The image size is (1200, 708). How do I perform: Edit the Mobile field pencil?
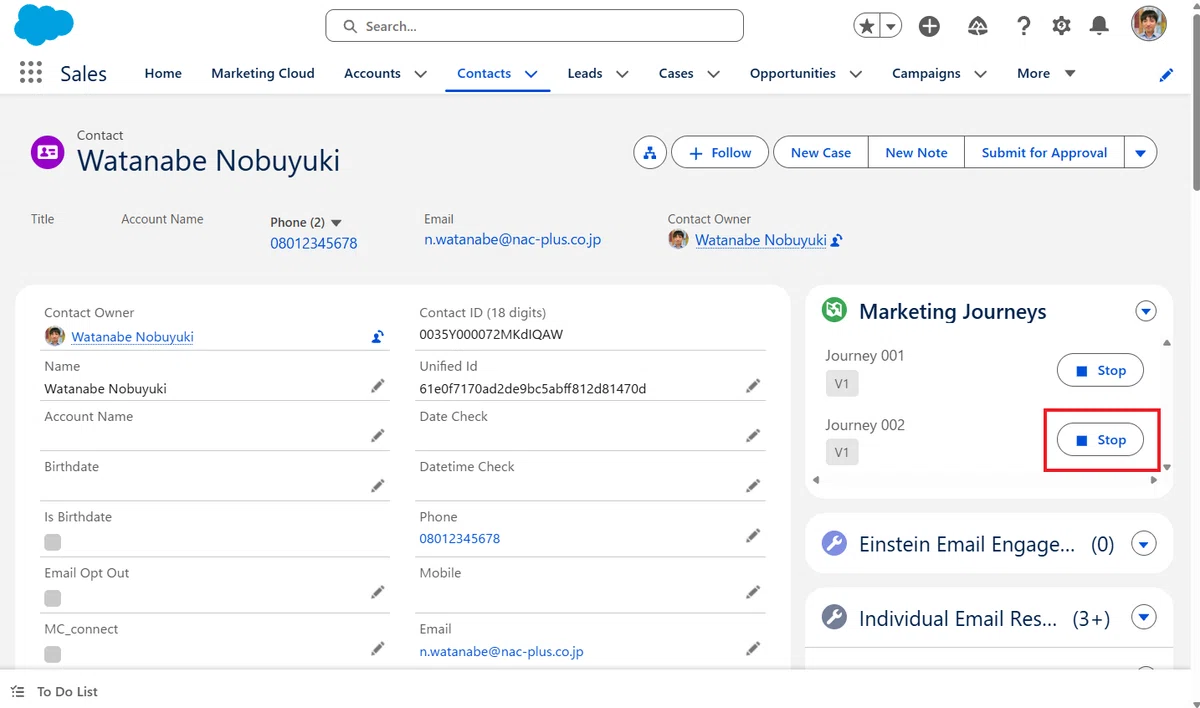(753, 592)
